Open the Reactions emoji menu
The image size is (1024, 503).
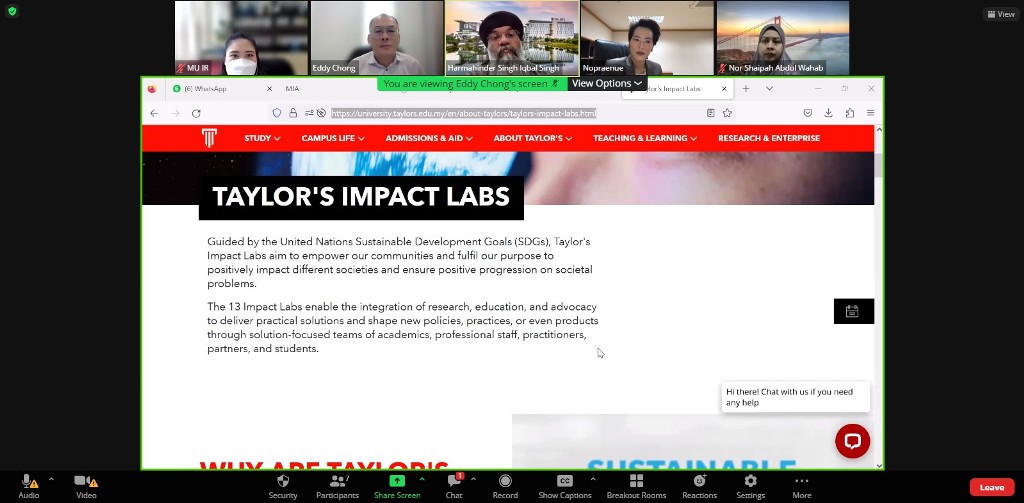[699, 481]
